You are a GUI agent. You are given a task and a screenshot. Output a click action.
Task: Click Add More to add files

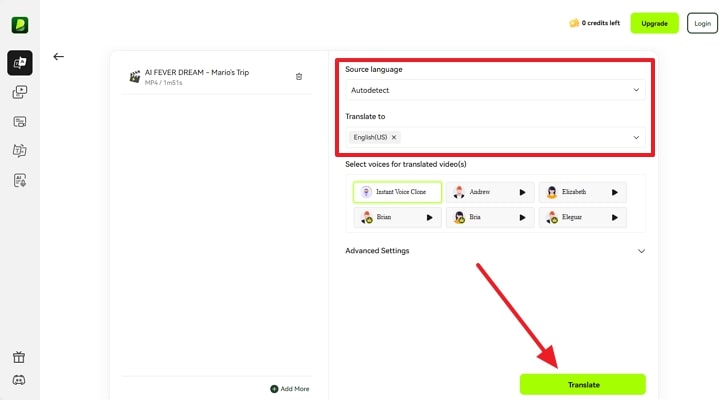pyautogui.click(x=290, y=389)
